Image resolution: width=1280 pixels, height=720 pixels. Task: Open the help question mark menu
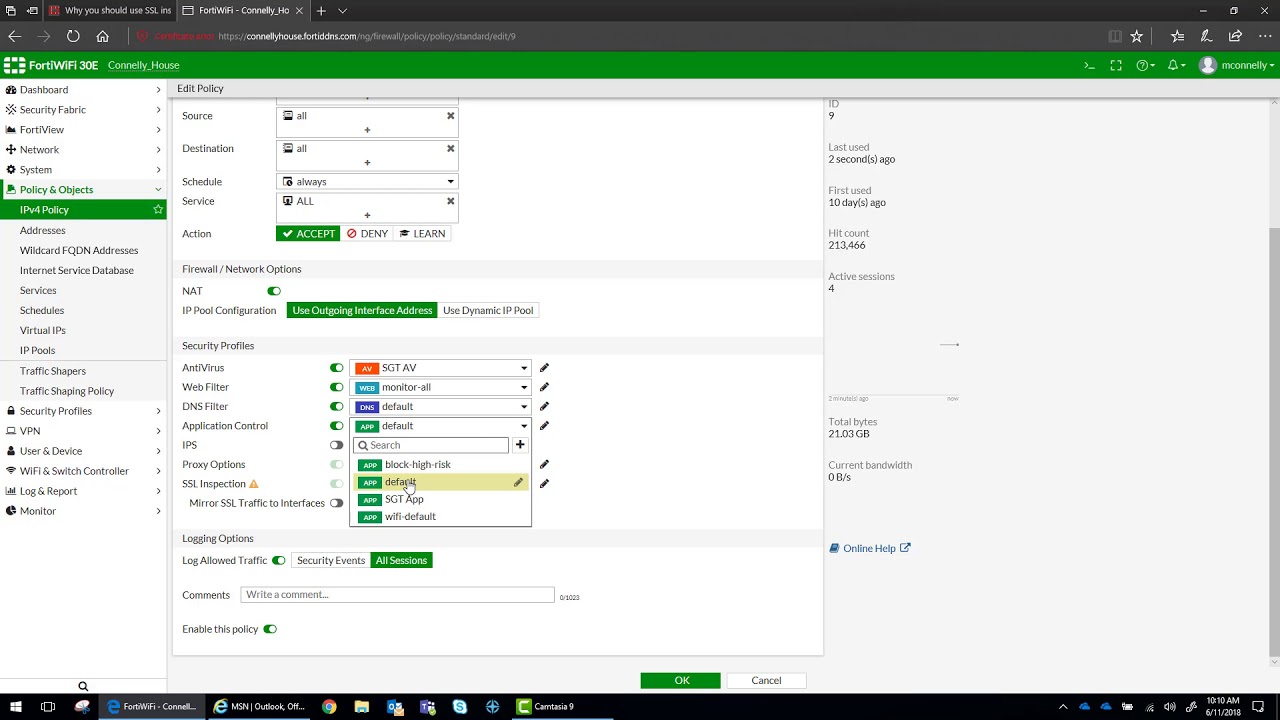(x=1146, y=65)
